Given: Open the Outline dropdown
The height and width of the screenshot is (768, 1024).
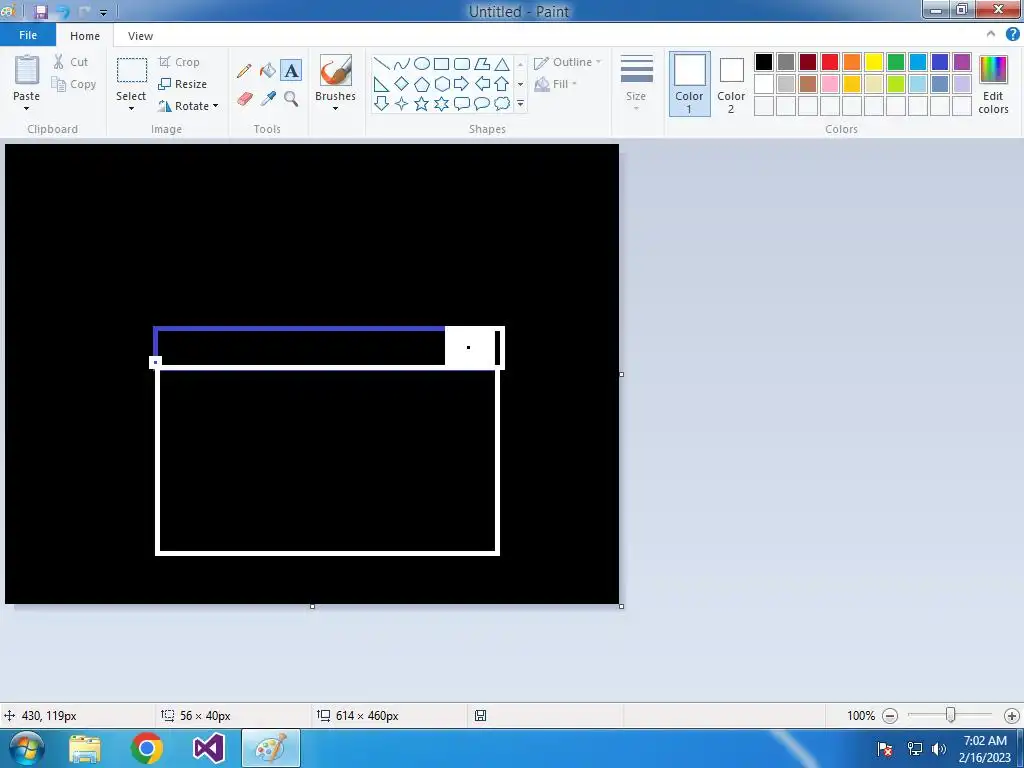Looking at the screenshot, I should [x=567, y=62].
